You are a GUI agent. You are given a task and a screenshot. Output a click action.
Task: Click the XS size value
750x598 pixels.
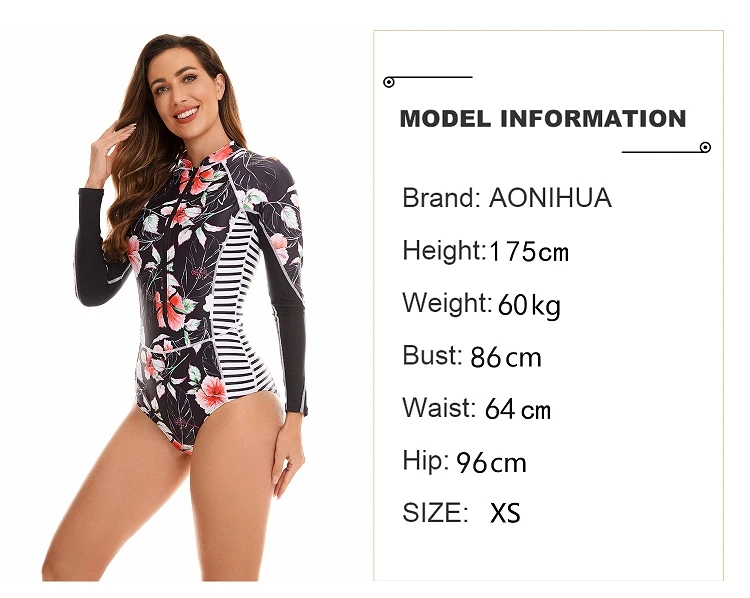pyautogui.click(x=505, y=513)
